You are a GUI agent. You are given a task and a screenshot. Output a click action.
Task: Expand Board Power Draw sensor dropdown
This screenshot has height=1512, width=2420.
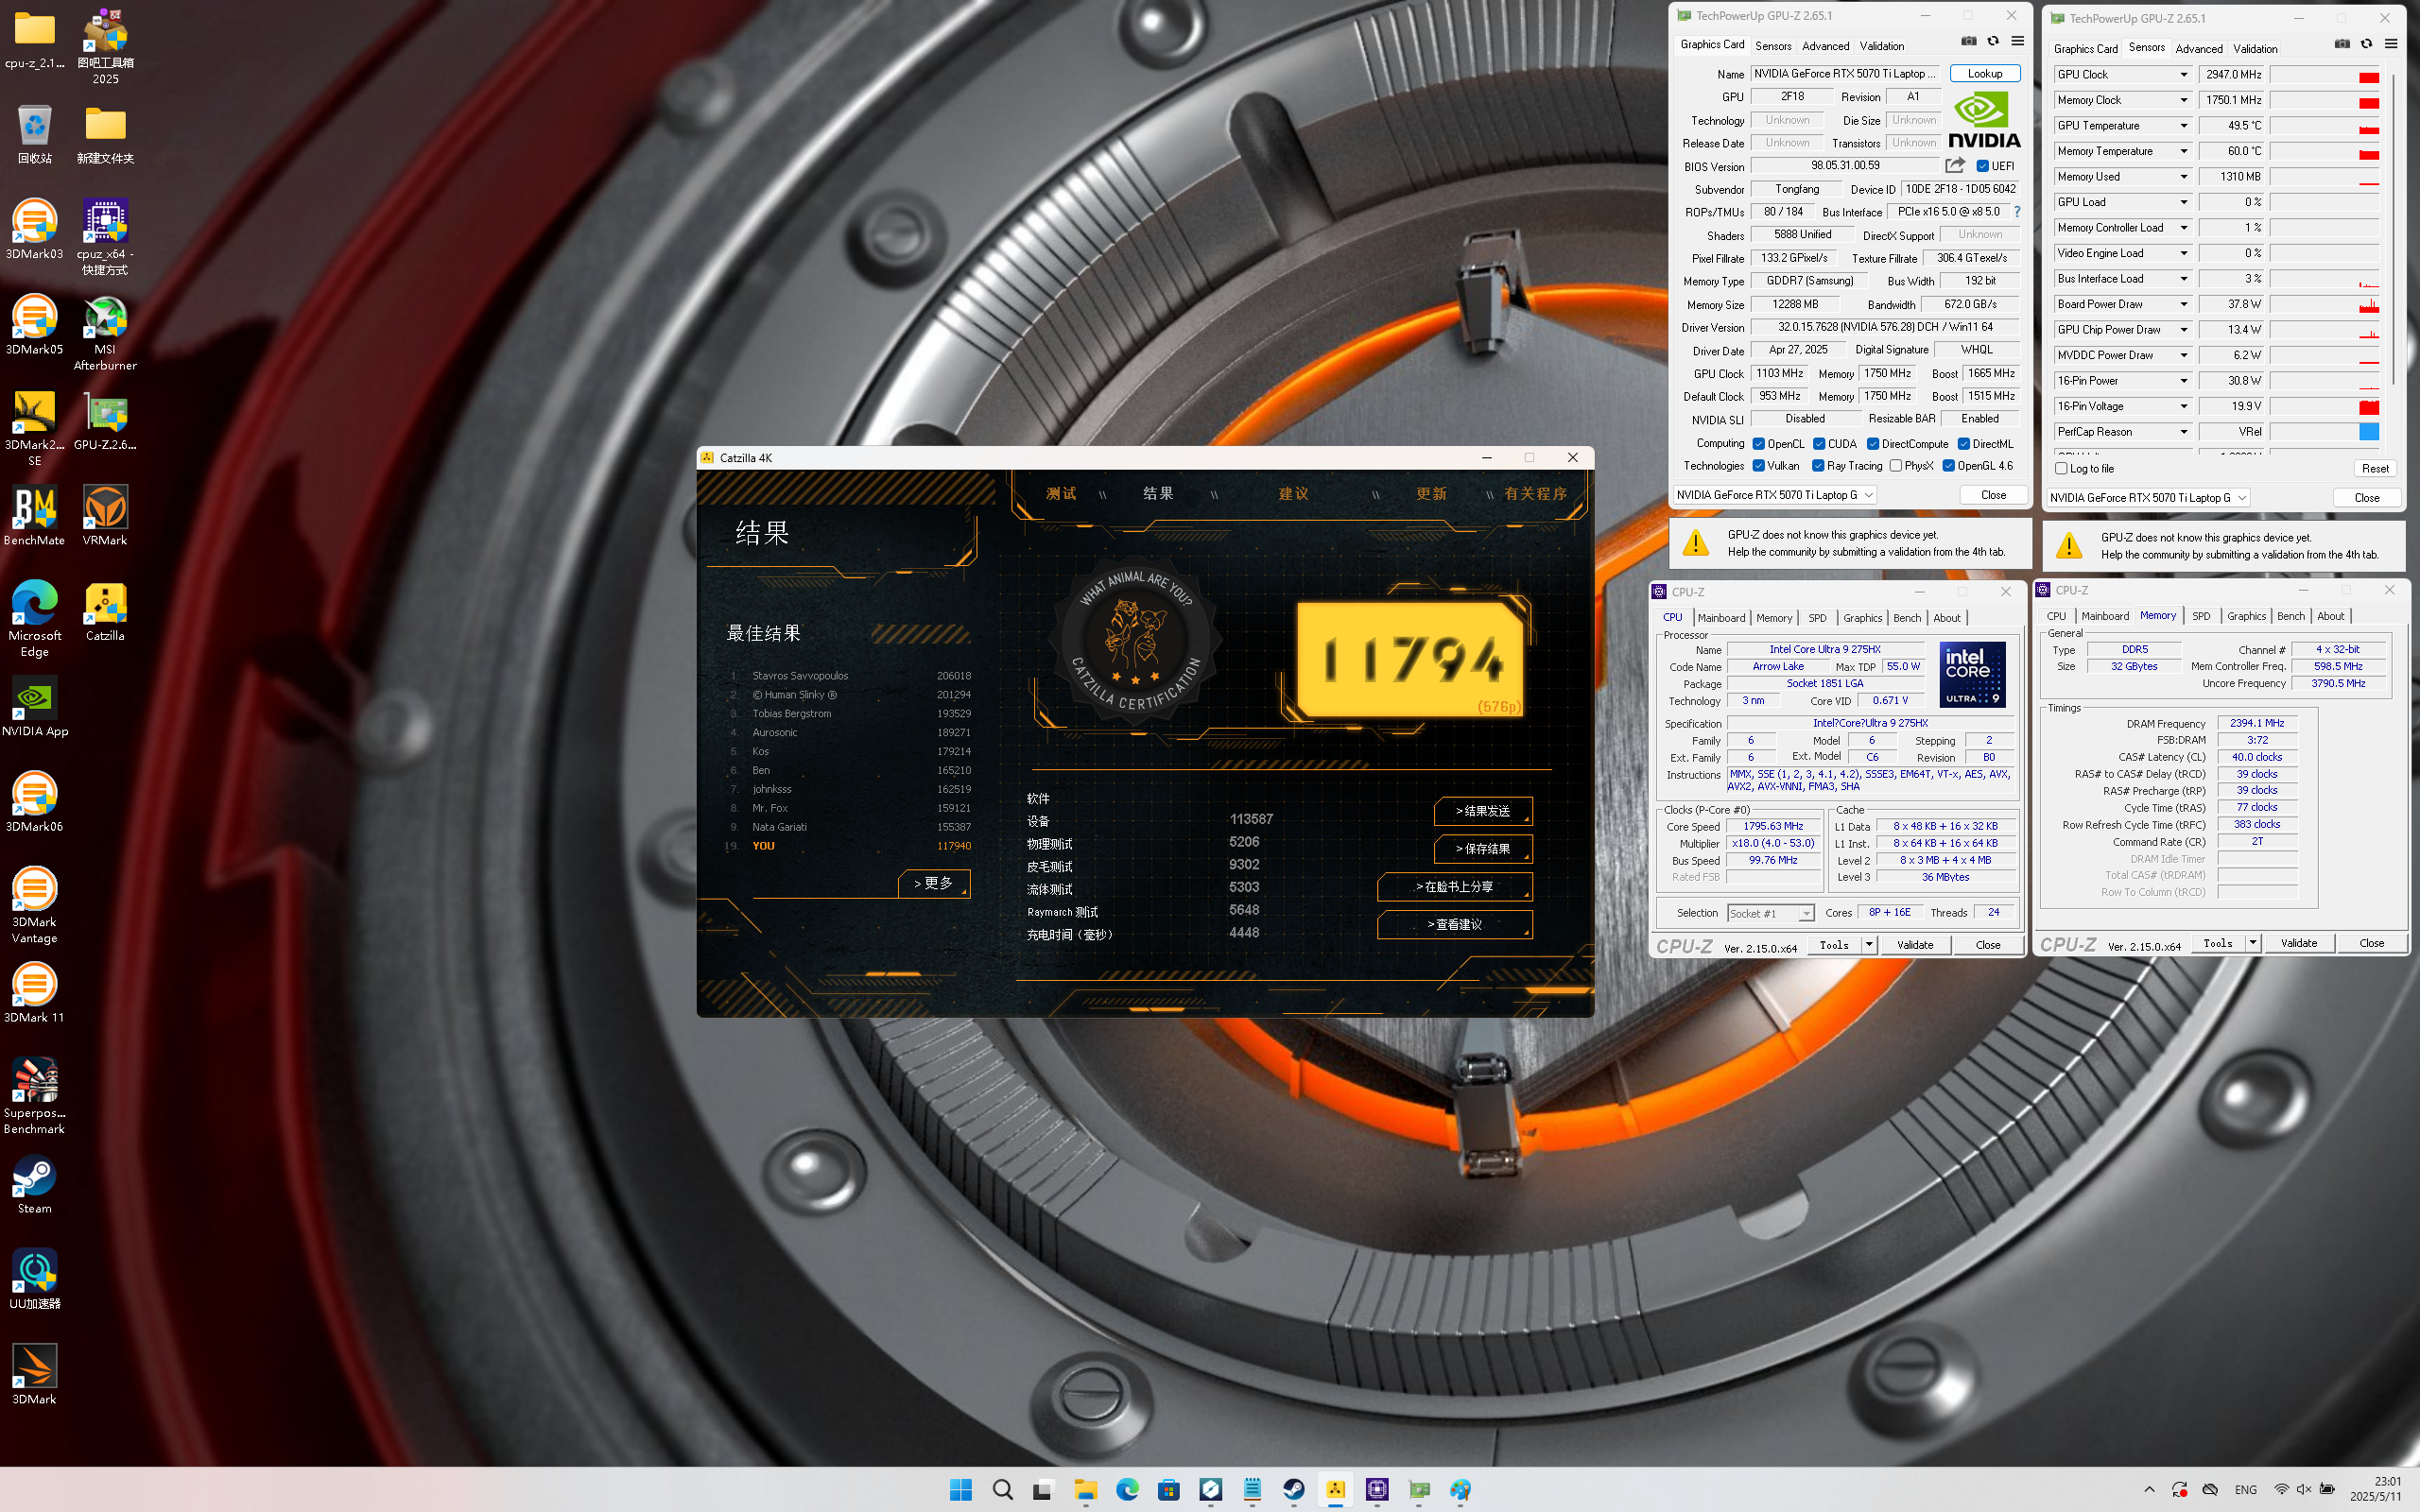click(2183, 304)
